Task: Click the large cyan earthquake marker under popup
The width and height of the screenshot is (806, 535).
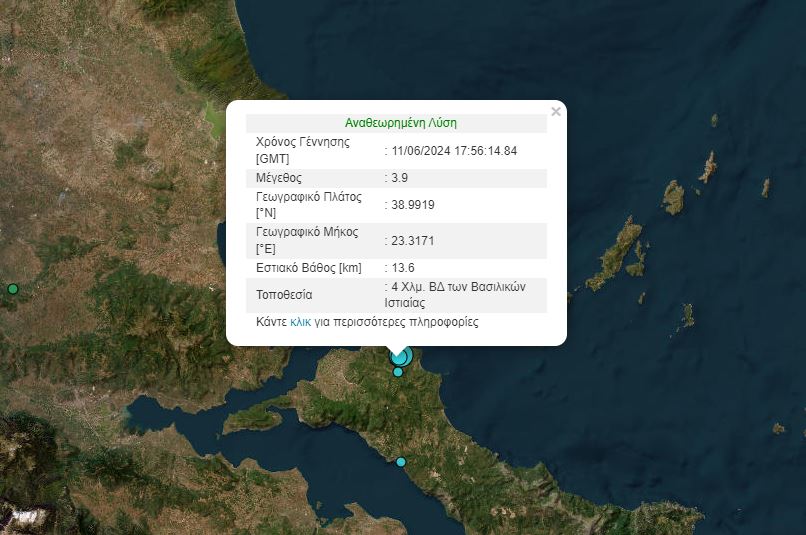Action: (x=400, y=356)
